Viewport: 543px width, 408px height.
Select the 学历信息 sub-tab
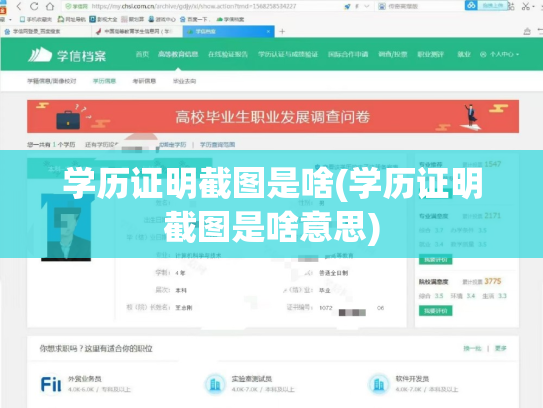point(104,81)
